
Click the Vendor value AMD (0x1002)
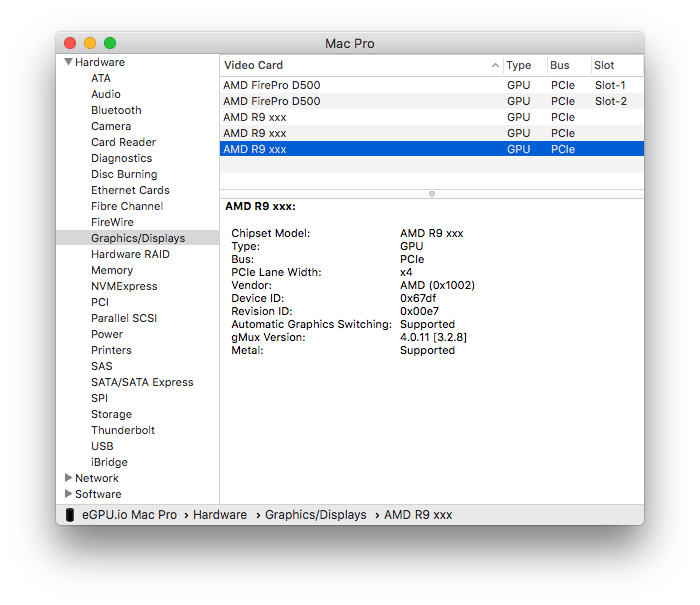(x=438, y=285)
